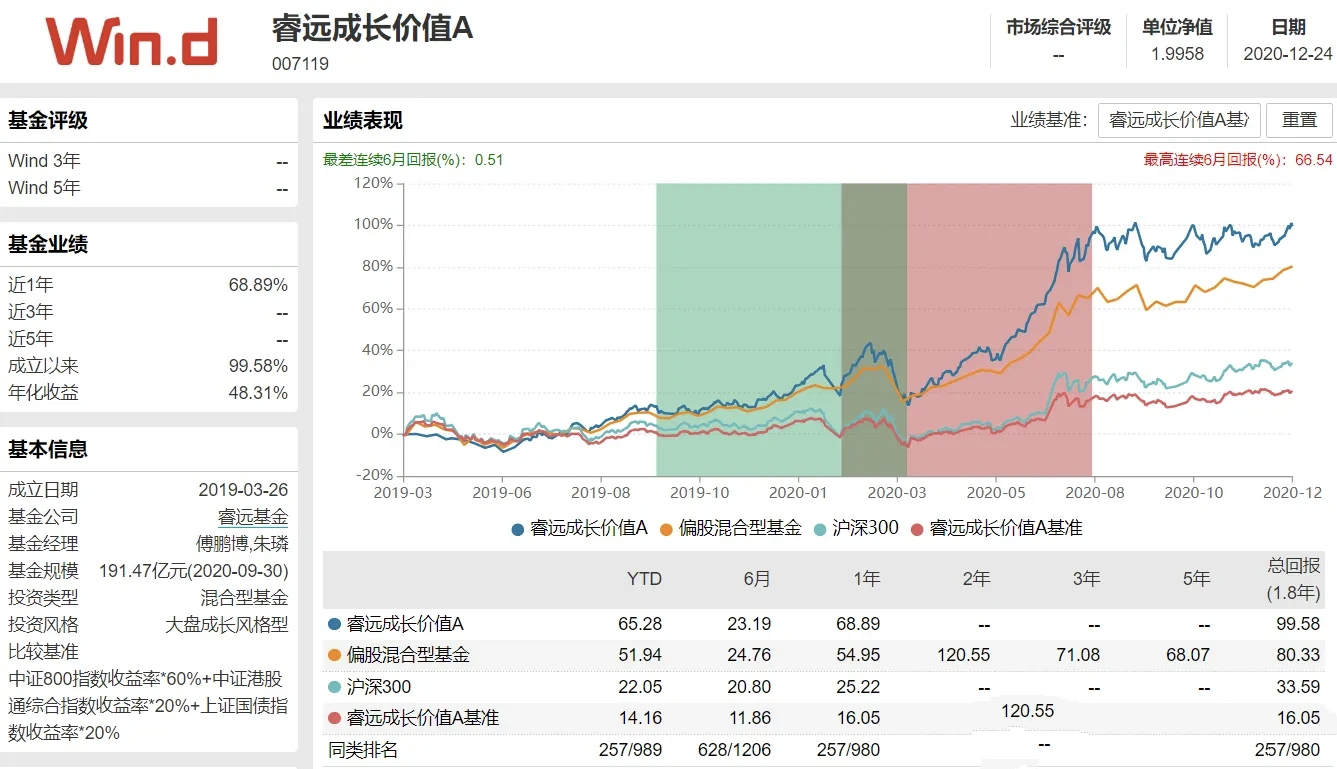
Task: Click the 重置 button
Action: [1300, 120]
